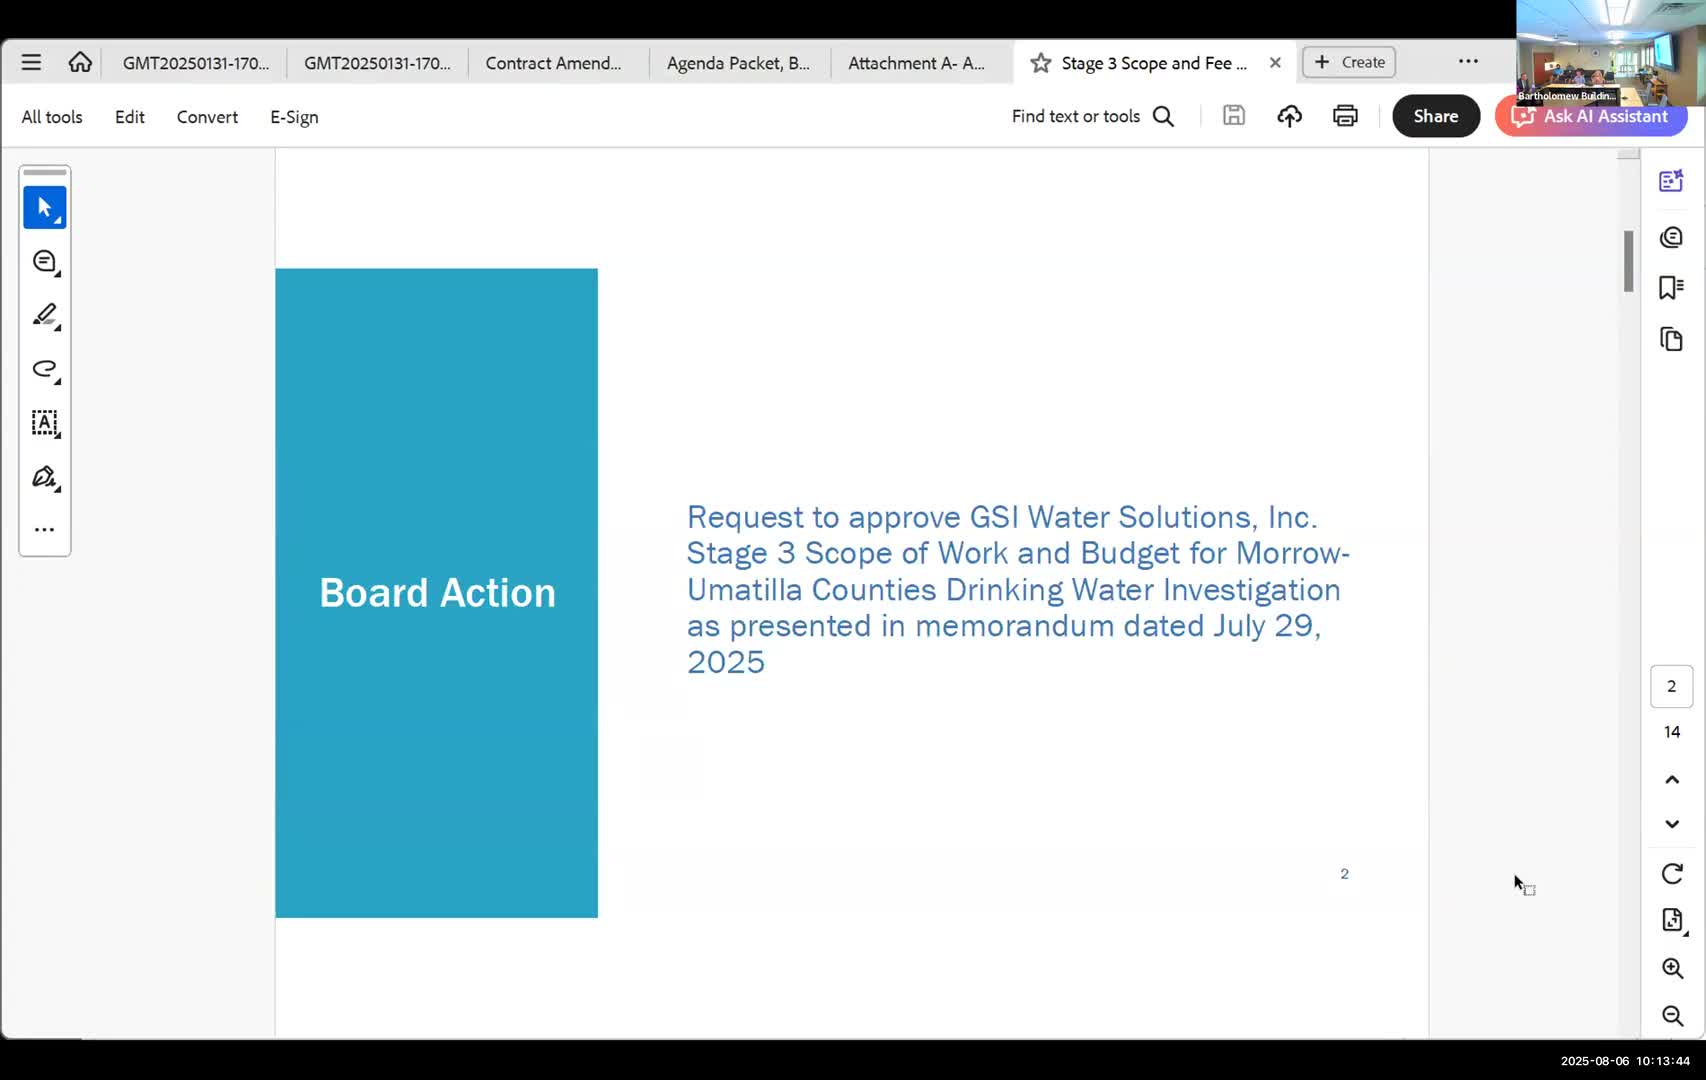
Task: Switch to the Contract Amend... tab
Action: point(553,63)
